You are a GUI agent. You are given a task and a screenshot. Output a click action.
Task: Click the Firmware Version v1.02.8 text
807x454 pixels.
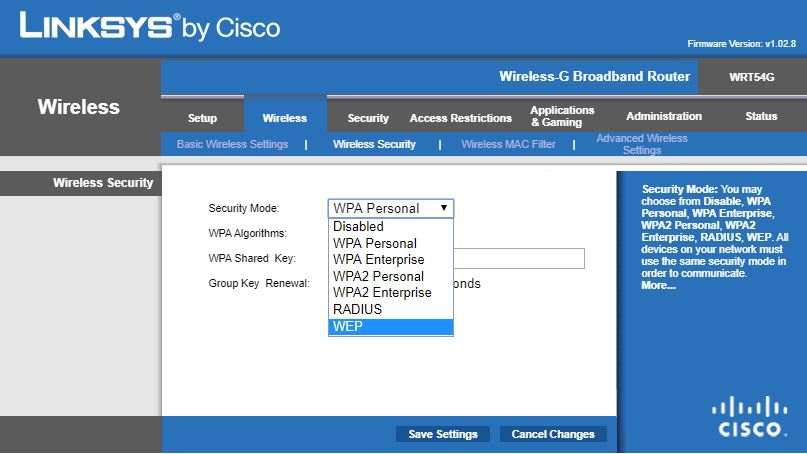point(742,44)
